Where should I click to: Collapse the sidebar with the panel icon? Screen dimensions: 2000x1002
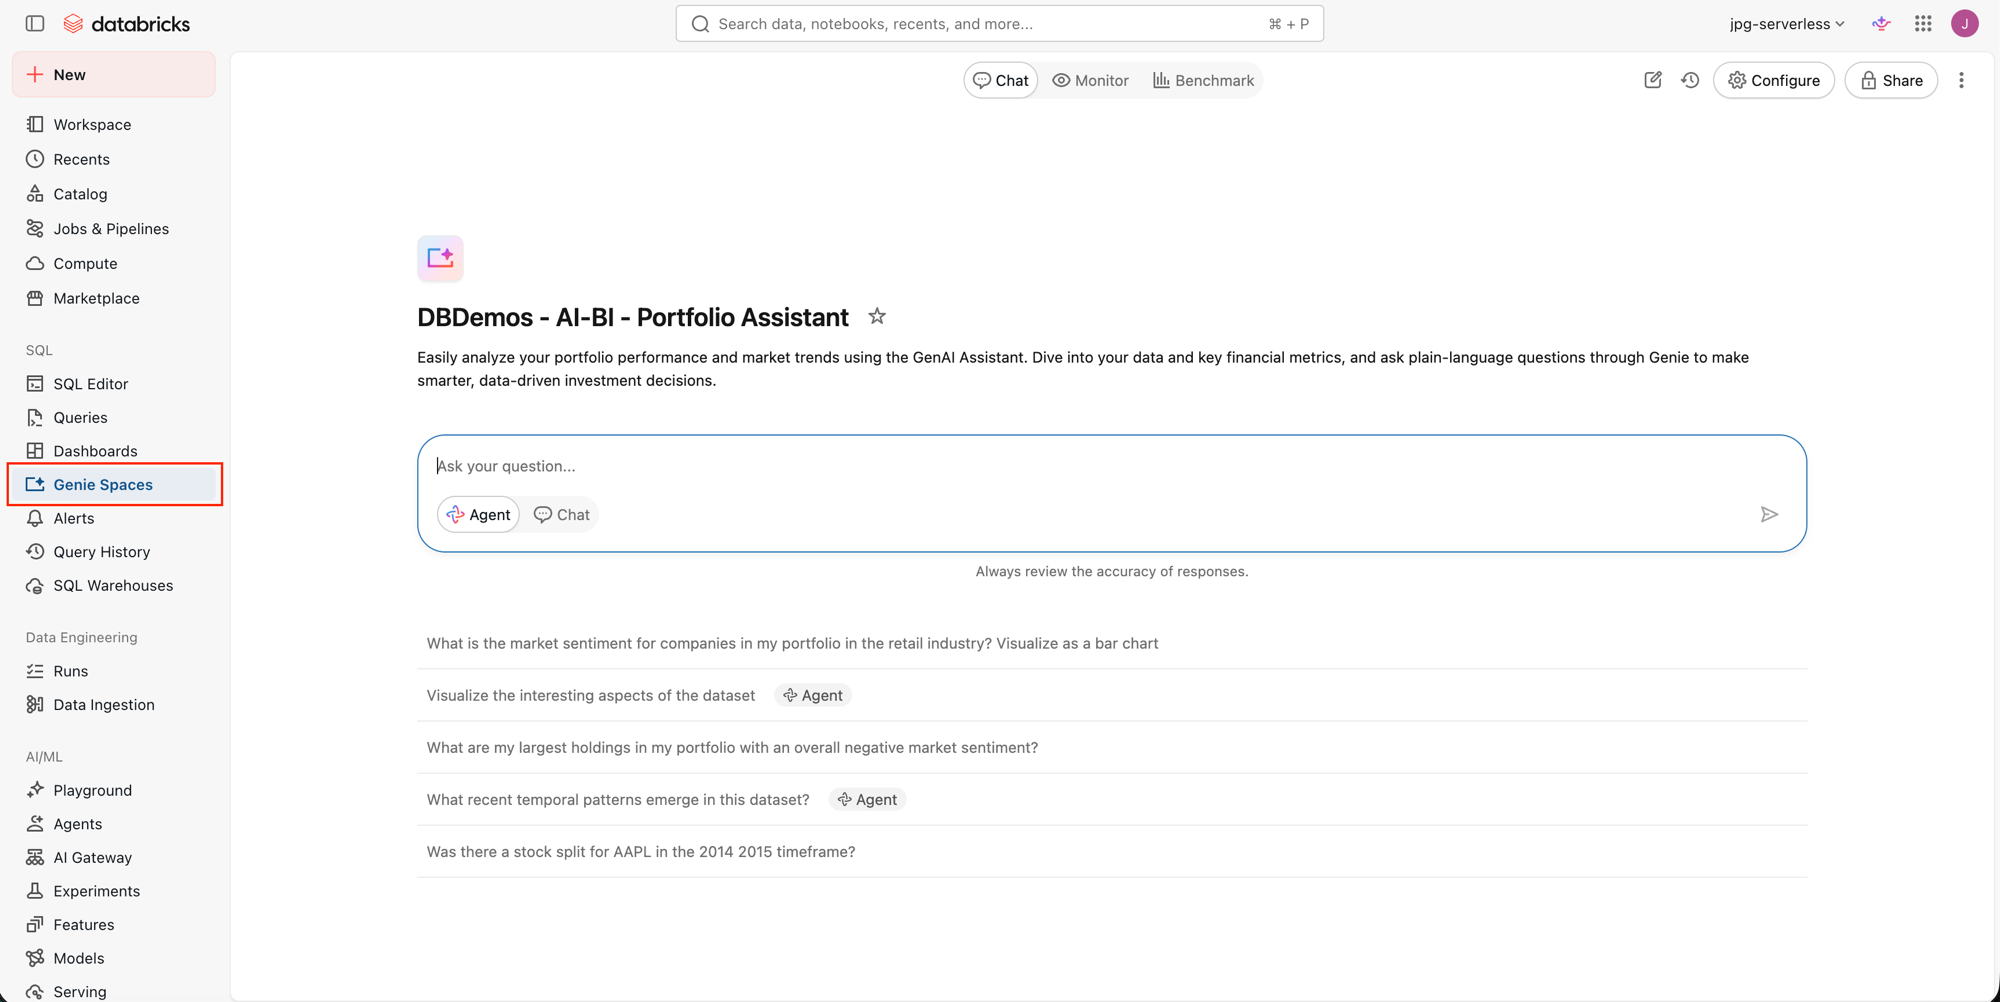point(35,23)
